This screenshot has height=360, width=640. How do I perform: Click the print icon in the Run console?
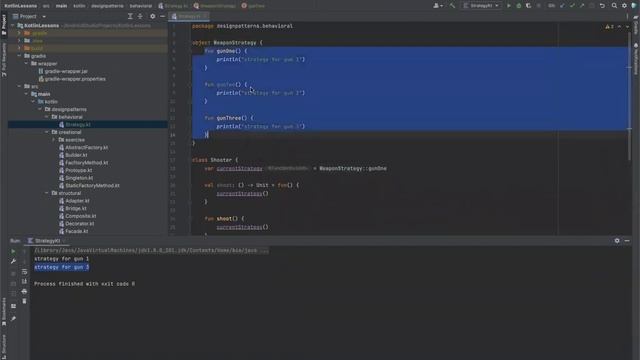coord(24,291)
